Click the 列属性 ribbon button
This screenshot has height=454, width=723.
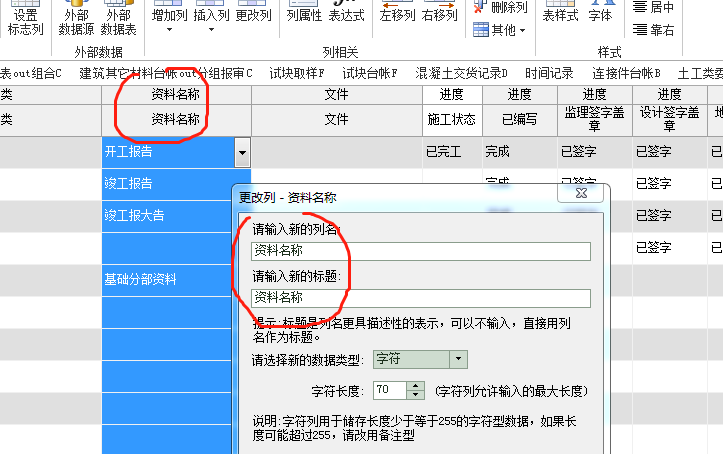pos(304,15)
